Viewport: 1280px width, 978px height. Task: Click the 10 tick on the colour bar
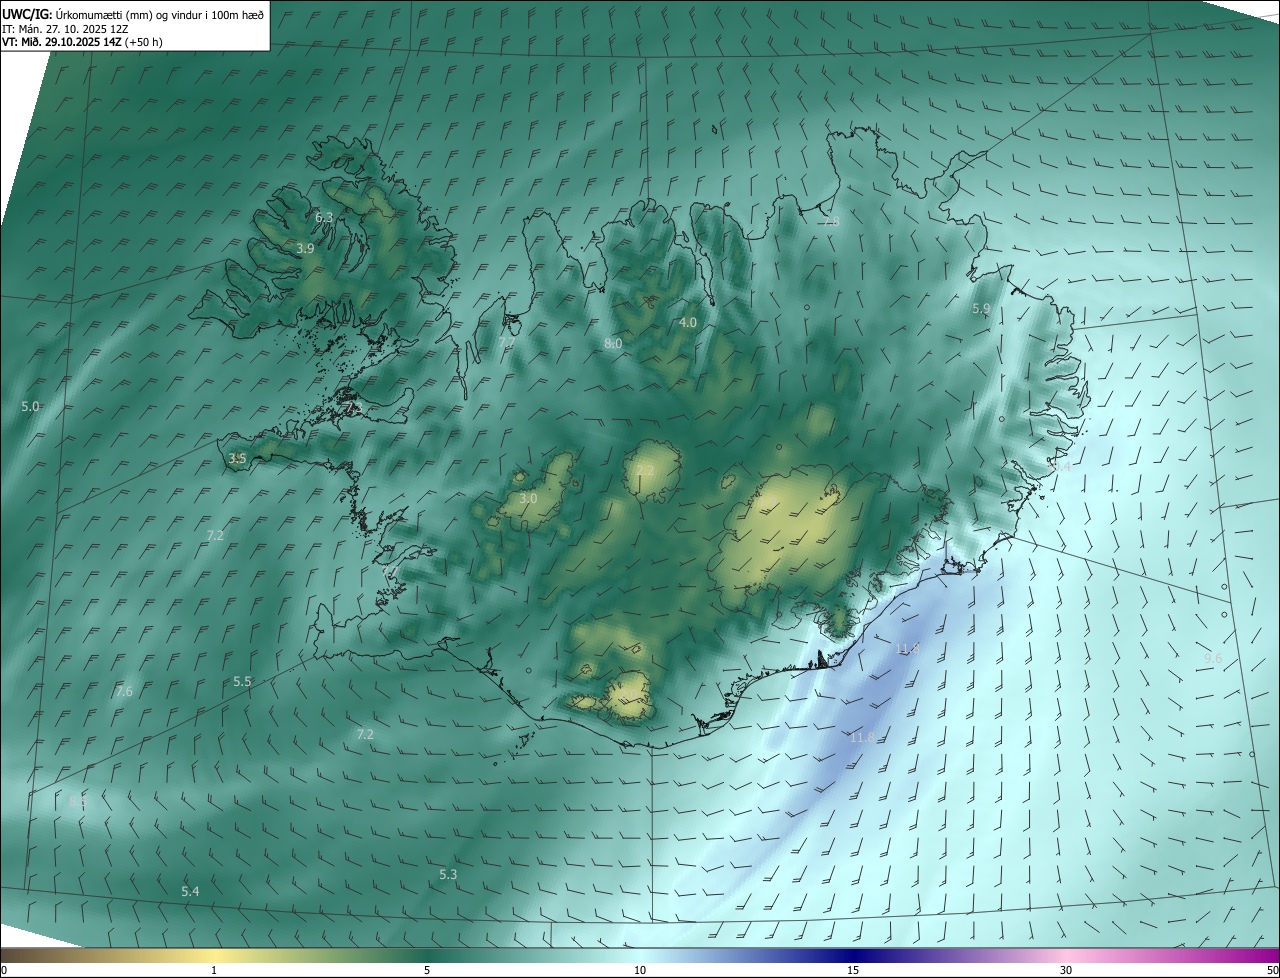[640, 971]
